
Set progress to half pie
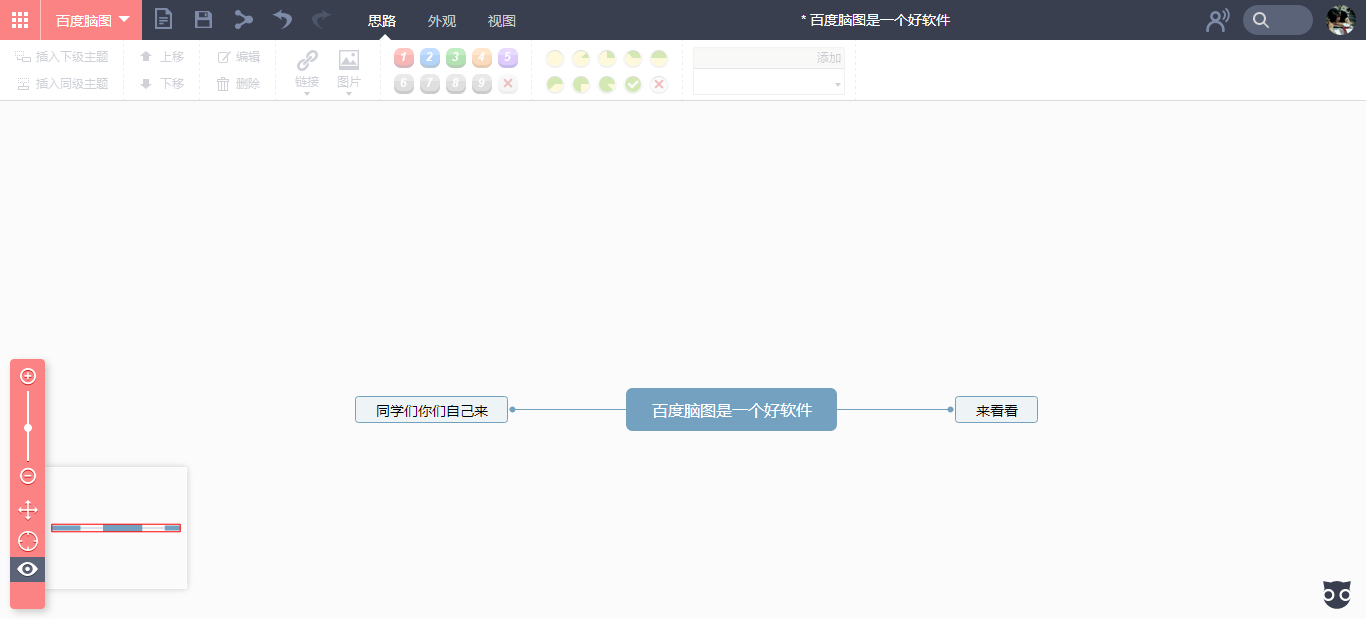659,59
